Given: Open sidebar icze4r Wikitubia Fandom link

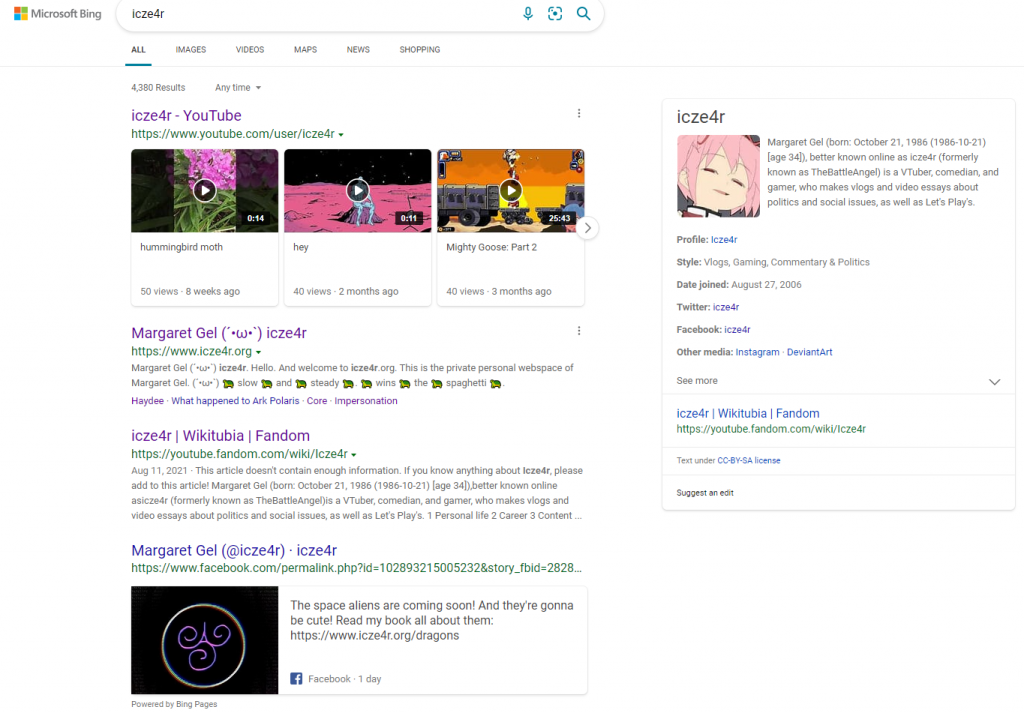Looking at the screenshot, I should (748, 413).
